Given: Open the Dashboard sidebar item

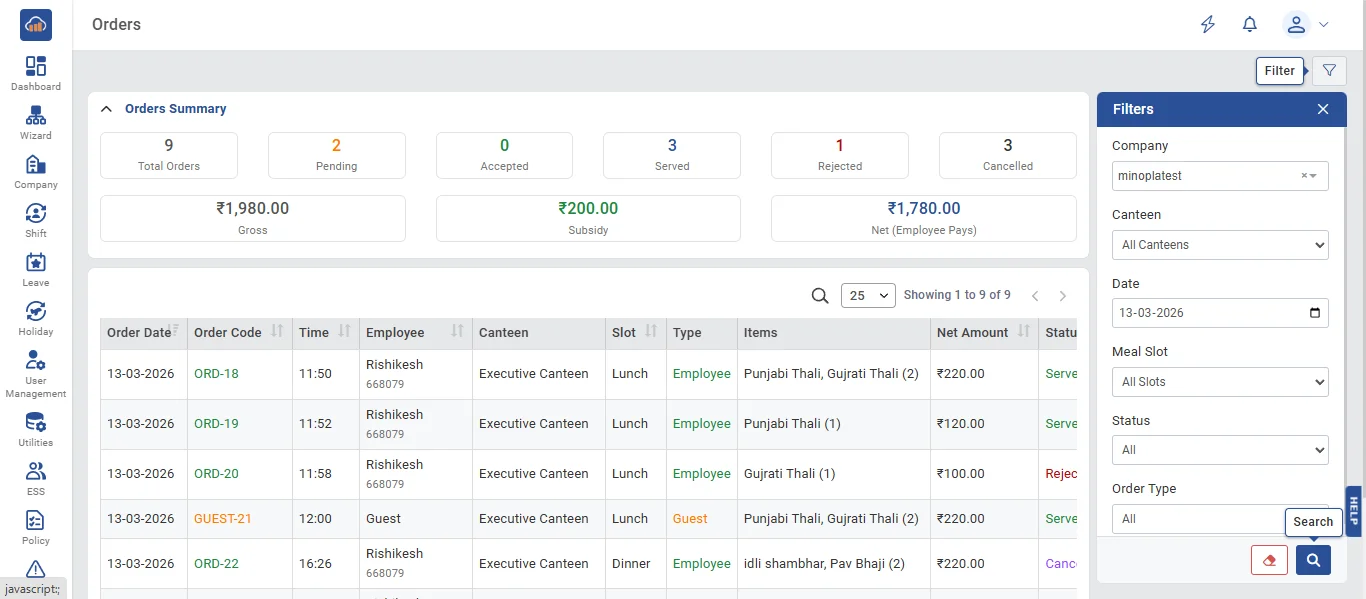Looking at the screenshot, I should [x=36, y=74].
